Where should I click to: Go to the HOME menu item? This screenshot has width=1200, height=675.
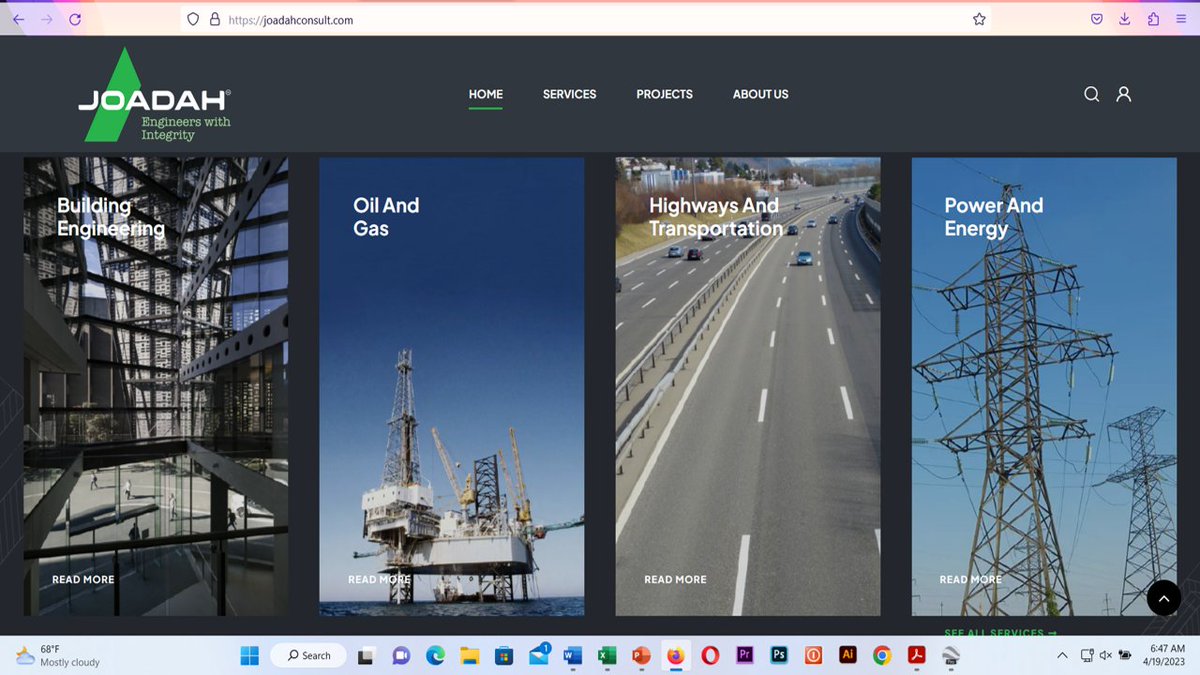tap(486, 94)
